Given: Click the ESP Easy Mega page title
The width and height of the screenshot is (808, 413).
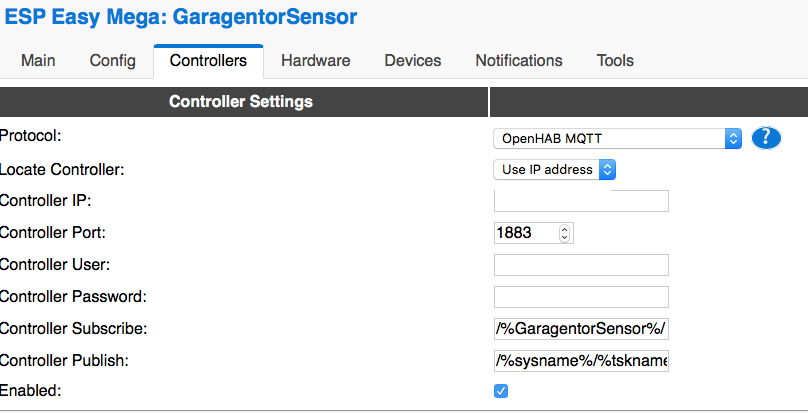Looking at the screenshot, I should pos(181,17).
